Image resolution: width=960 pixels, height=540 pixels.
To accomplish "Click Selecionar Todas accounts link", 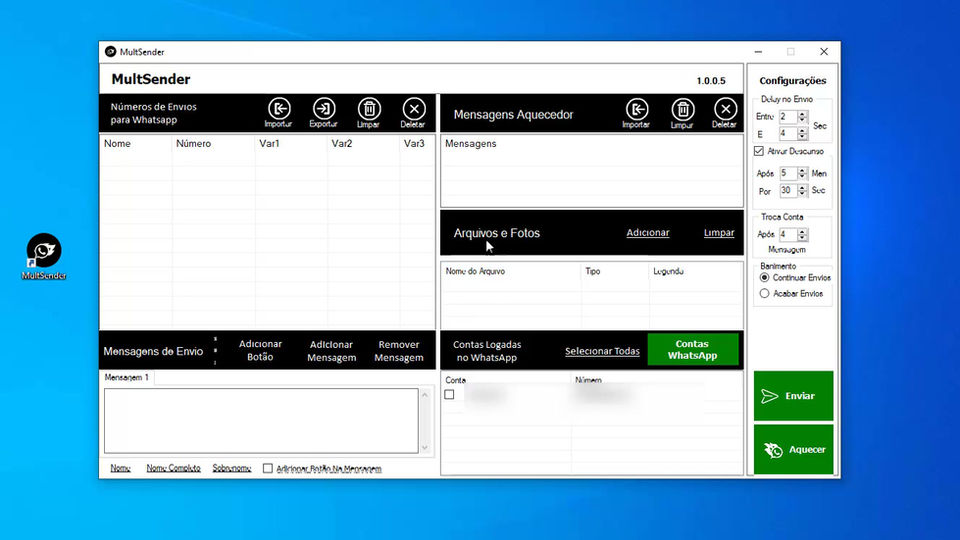I will click(602, 351).
